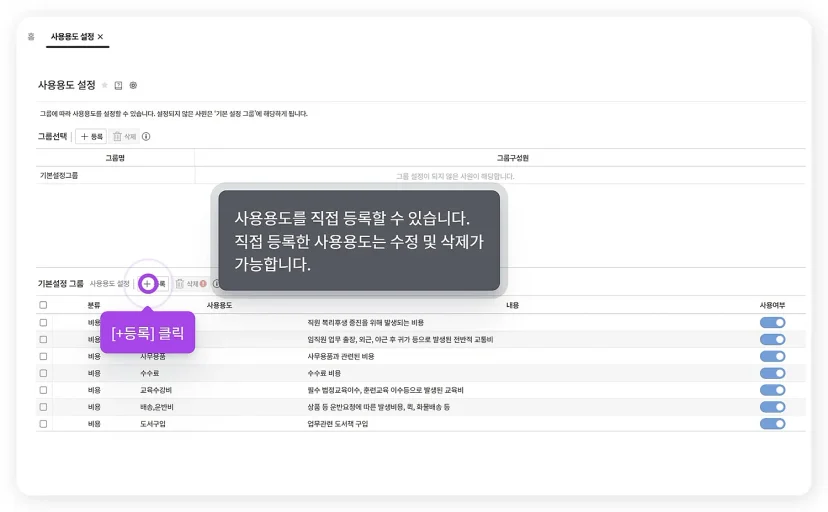This screenshot has width=828, height=512.
Task: Show the info icon next to group 삭제
Action: pyautogui.click(x=146, y=136)
